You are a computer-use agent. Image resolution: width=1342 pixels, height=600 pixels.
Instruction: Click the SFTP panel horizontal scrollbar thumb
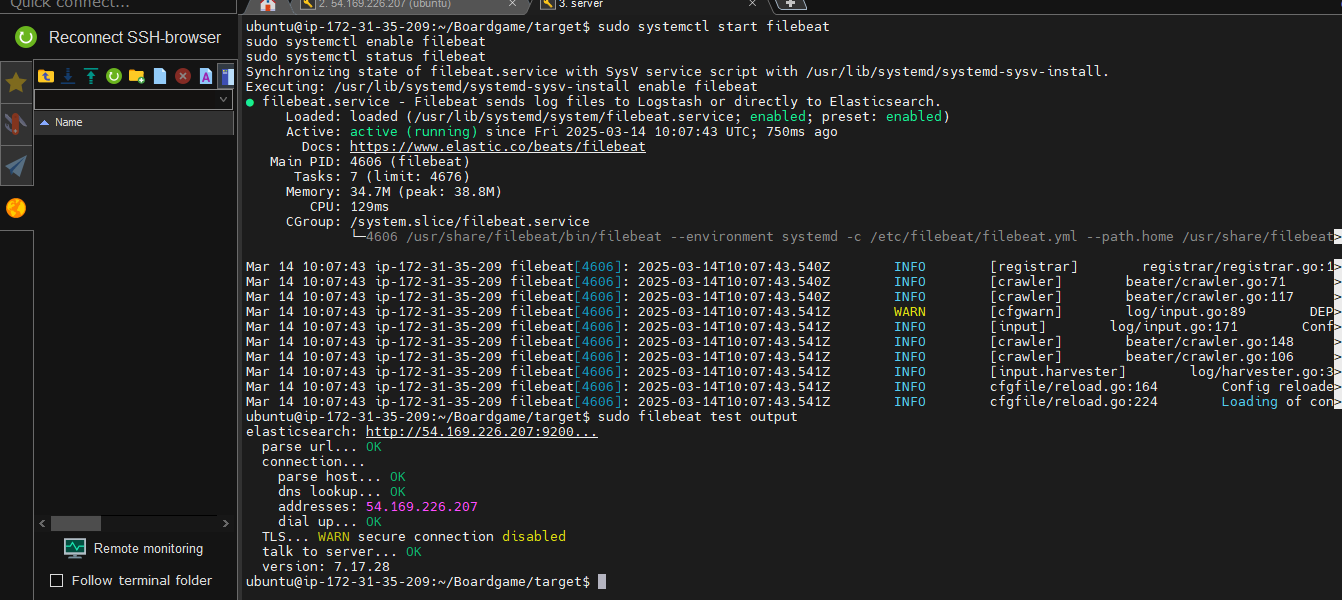coord(76,523)
